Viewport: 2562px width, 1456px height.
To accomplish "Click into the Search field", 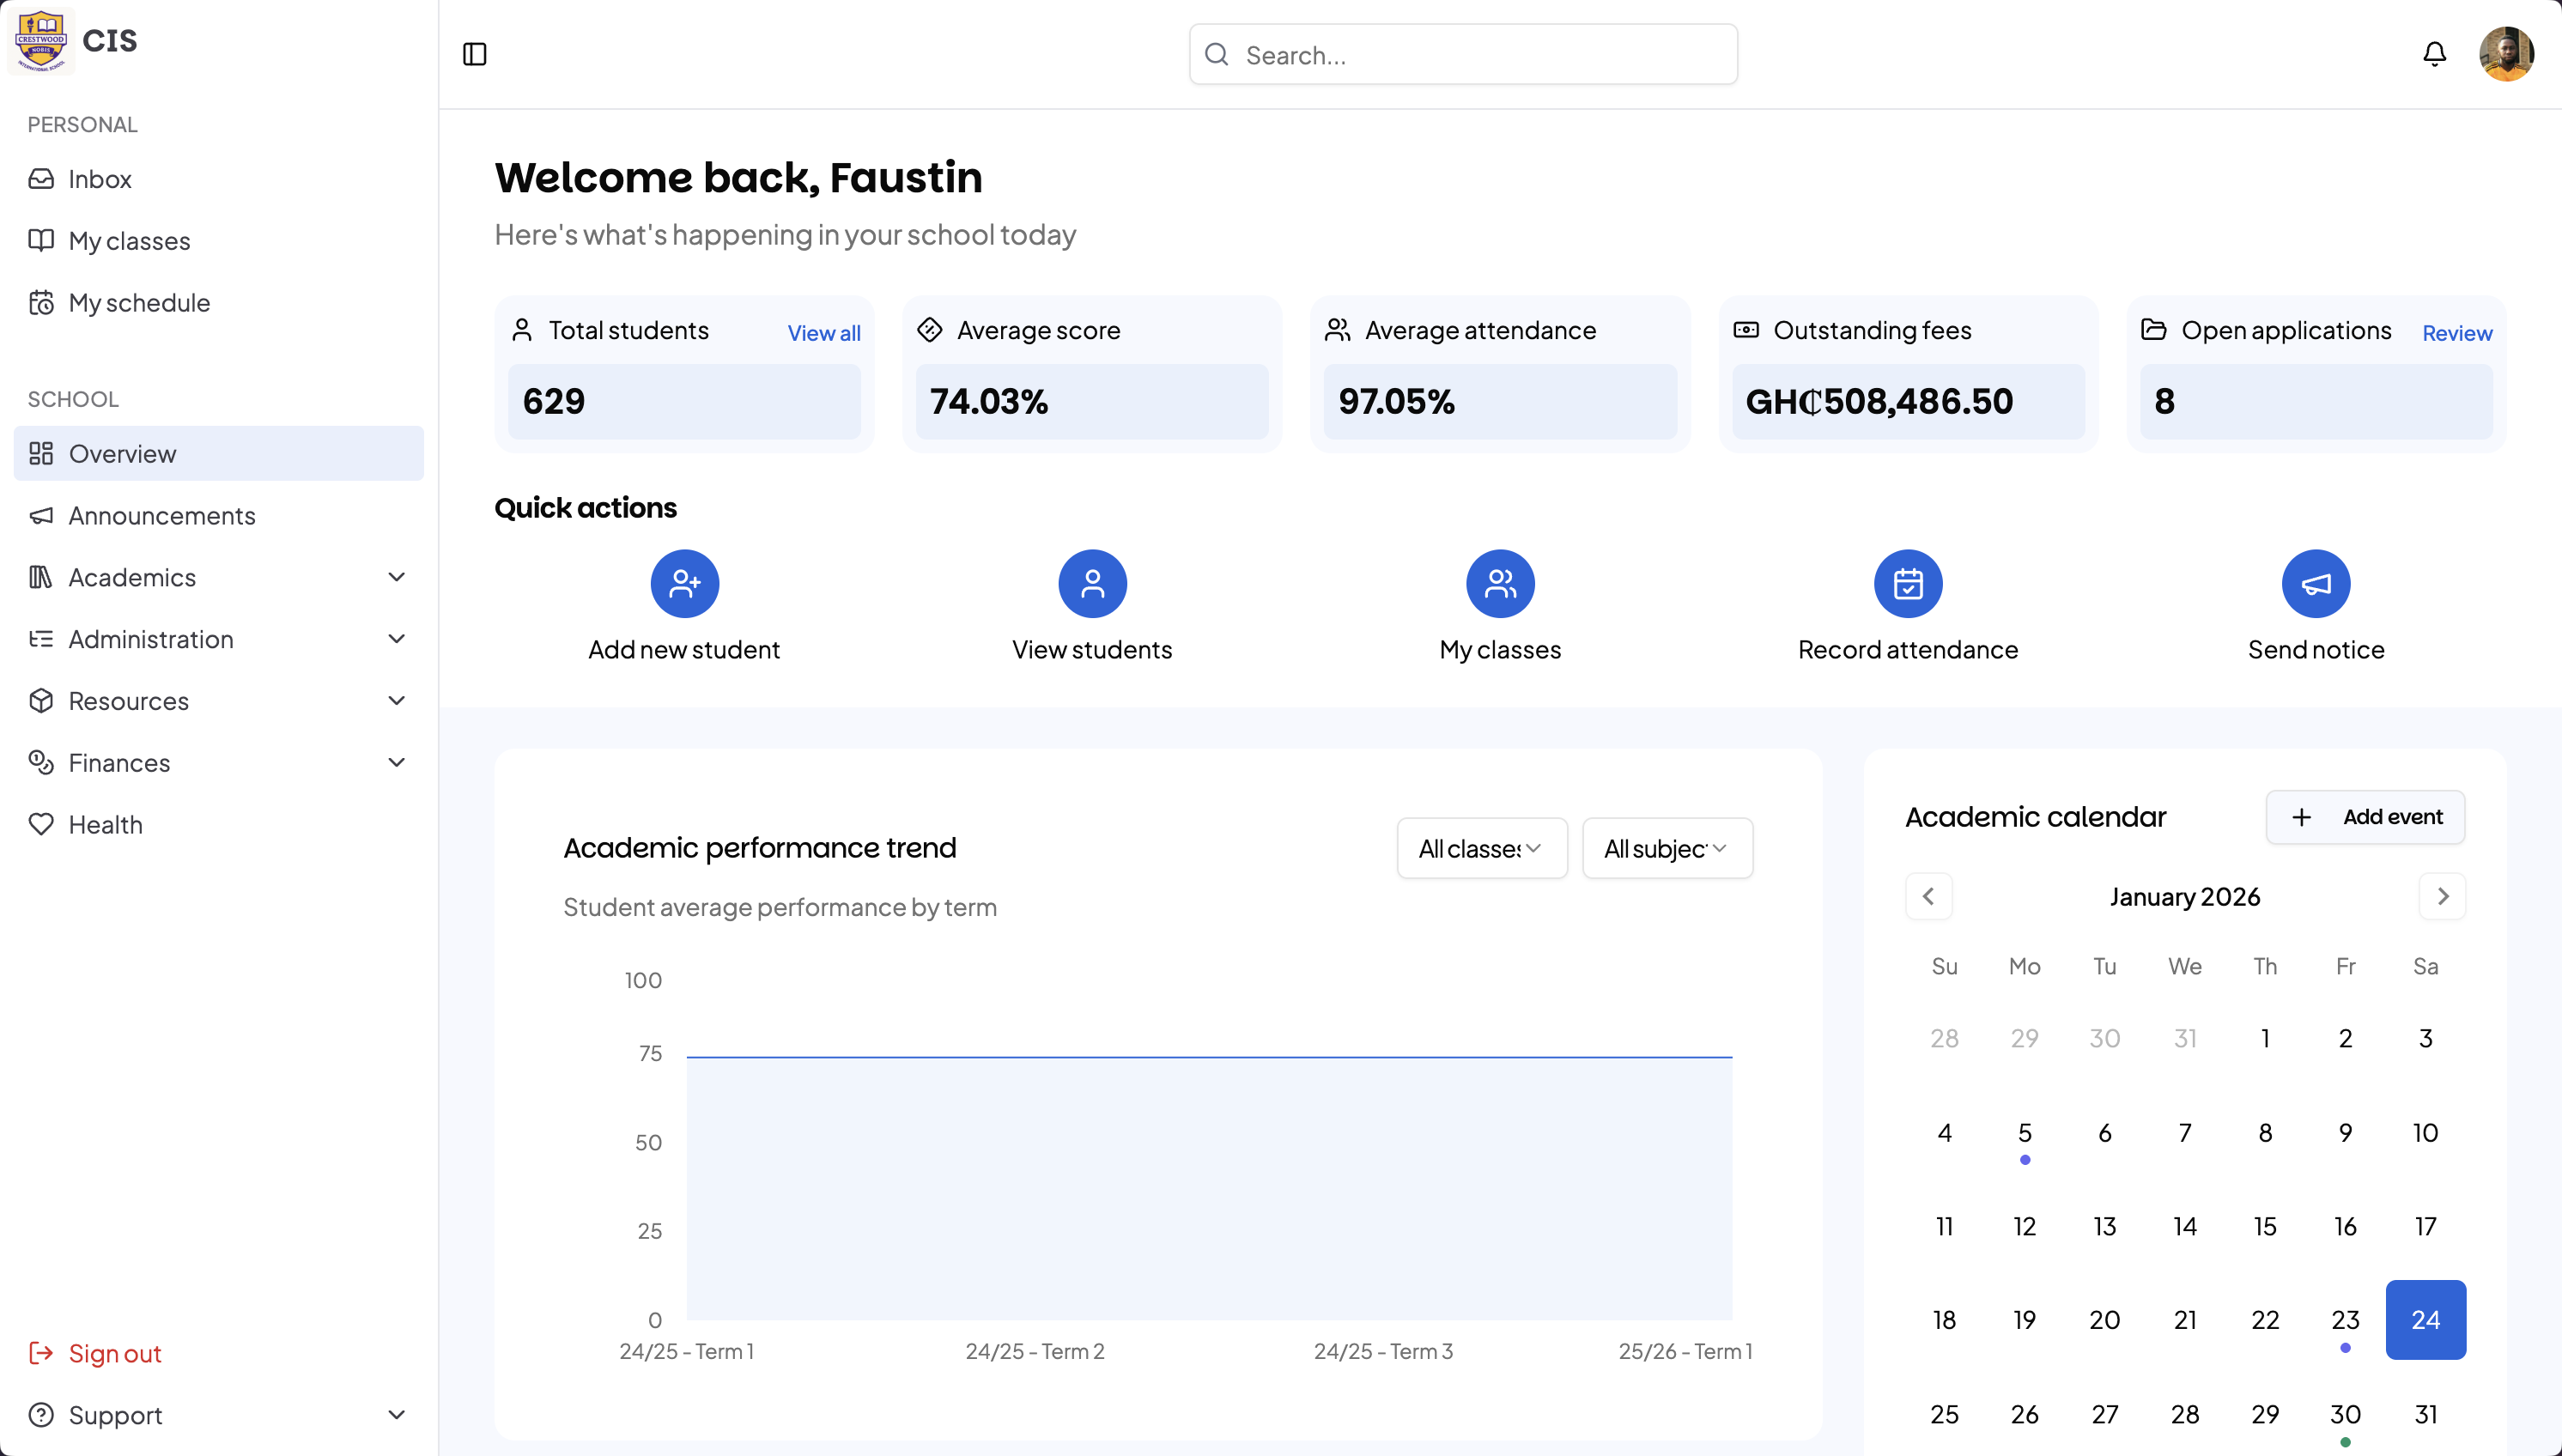I will 1480,55.
